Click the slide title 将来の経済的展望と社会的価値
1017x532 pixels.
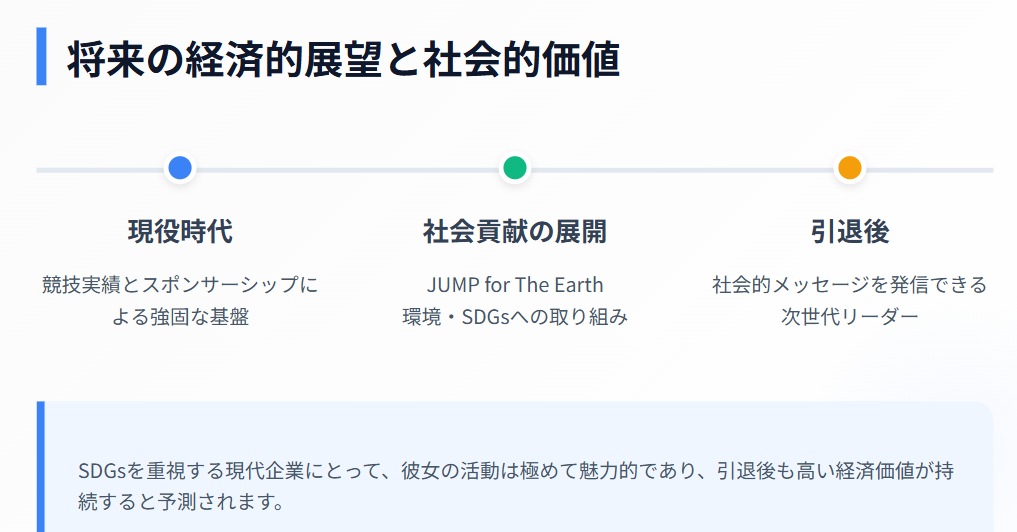(x=343, y=60)
